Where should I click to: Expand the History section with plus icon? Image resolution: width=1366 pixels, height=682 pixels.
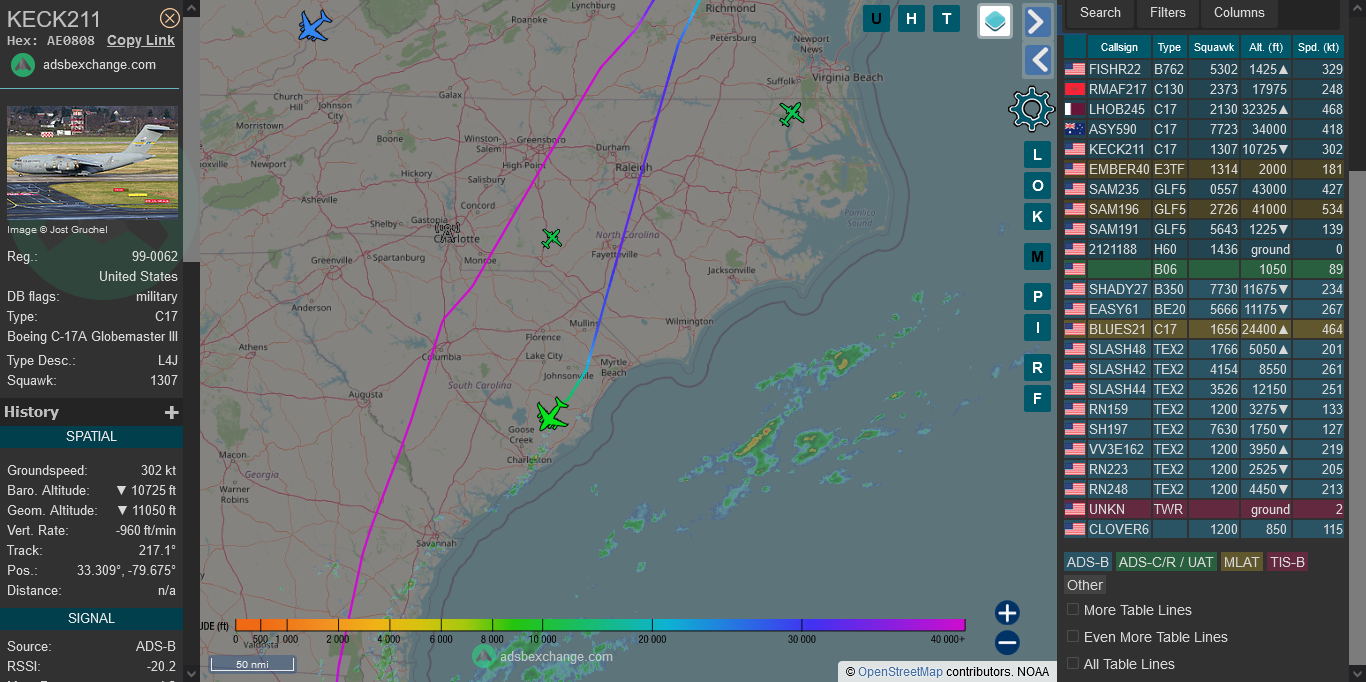point(171,413)
